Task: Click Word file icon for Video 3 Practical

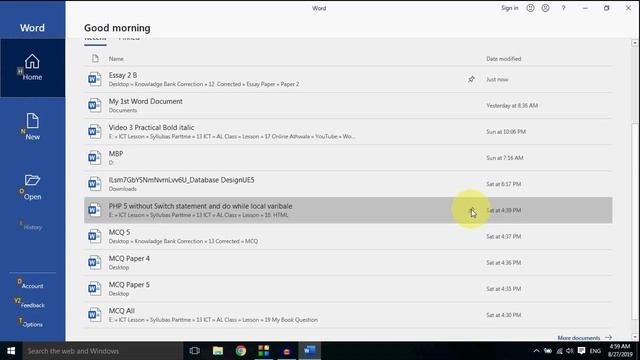Action: click(x=95, y=131)
